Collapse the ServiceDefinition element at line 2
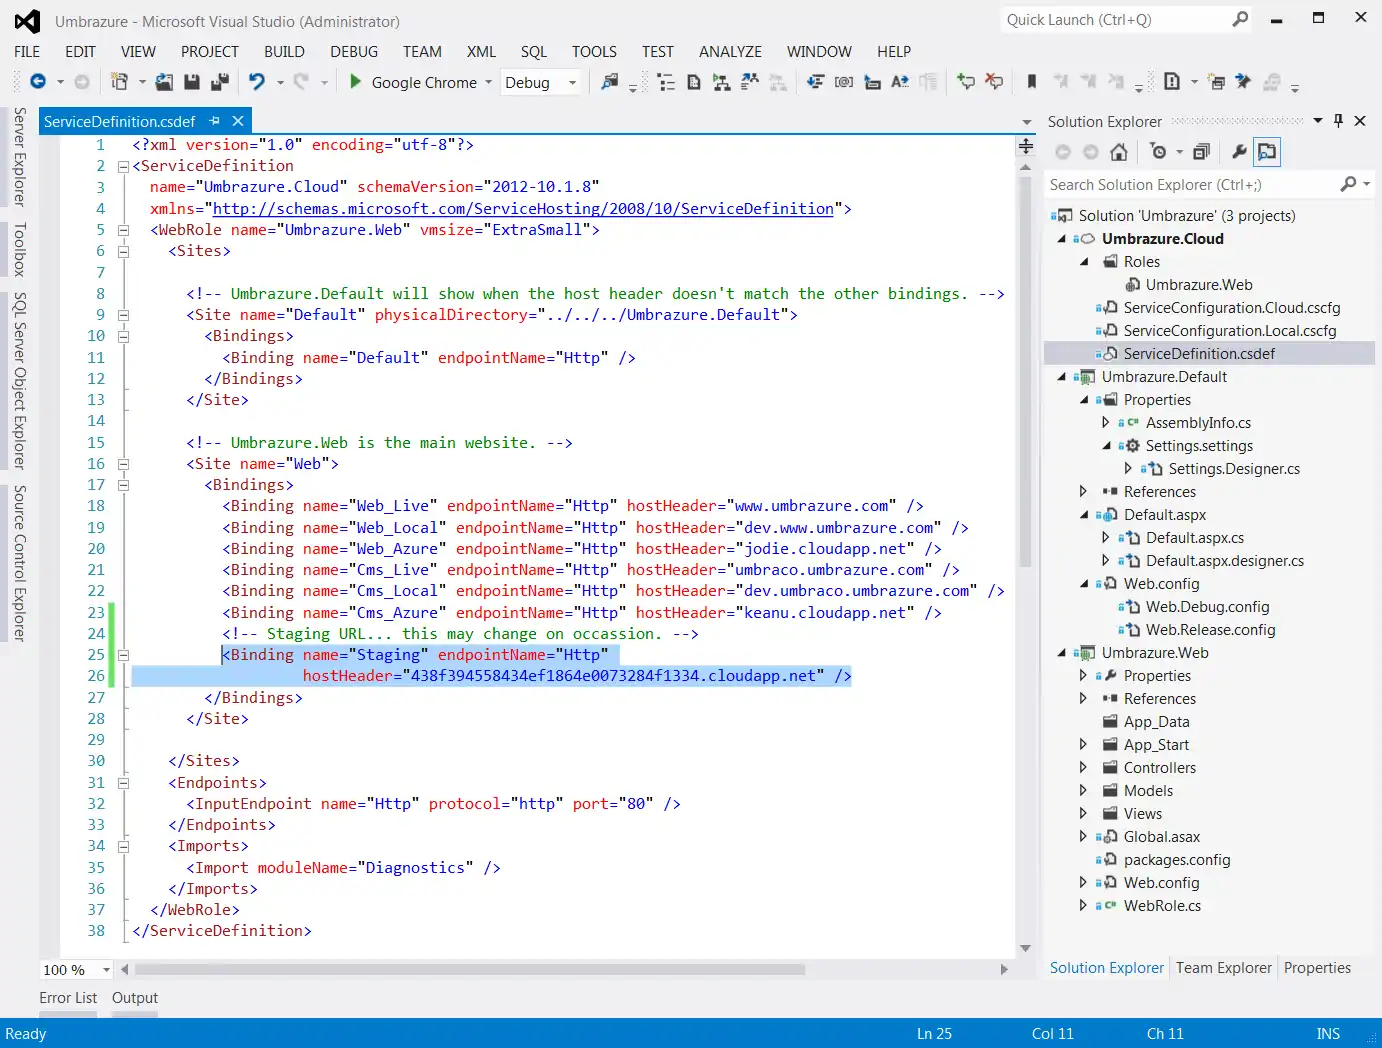1382x1048 pixels. [x=124, y=166]
